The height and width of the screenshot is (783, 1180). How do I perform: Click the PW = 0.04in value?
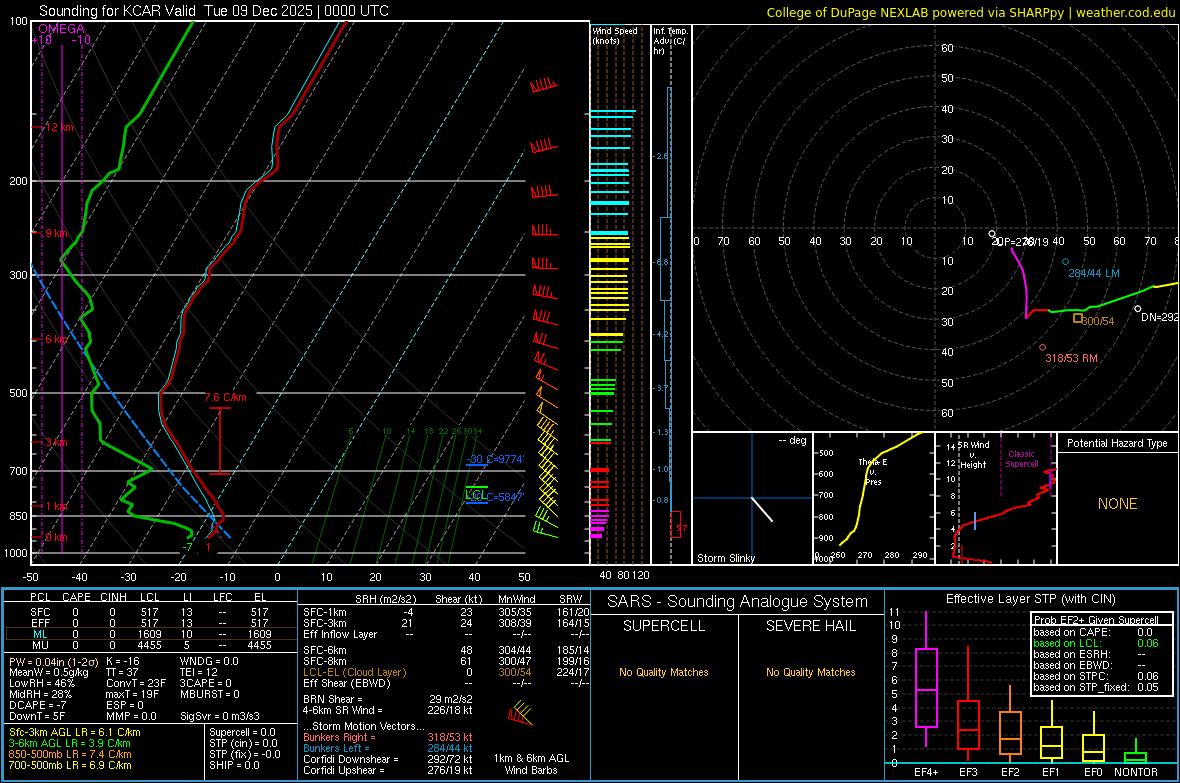pyautogui.click(x=53, y=662)
